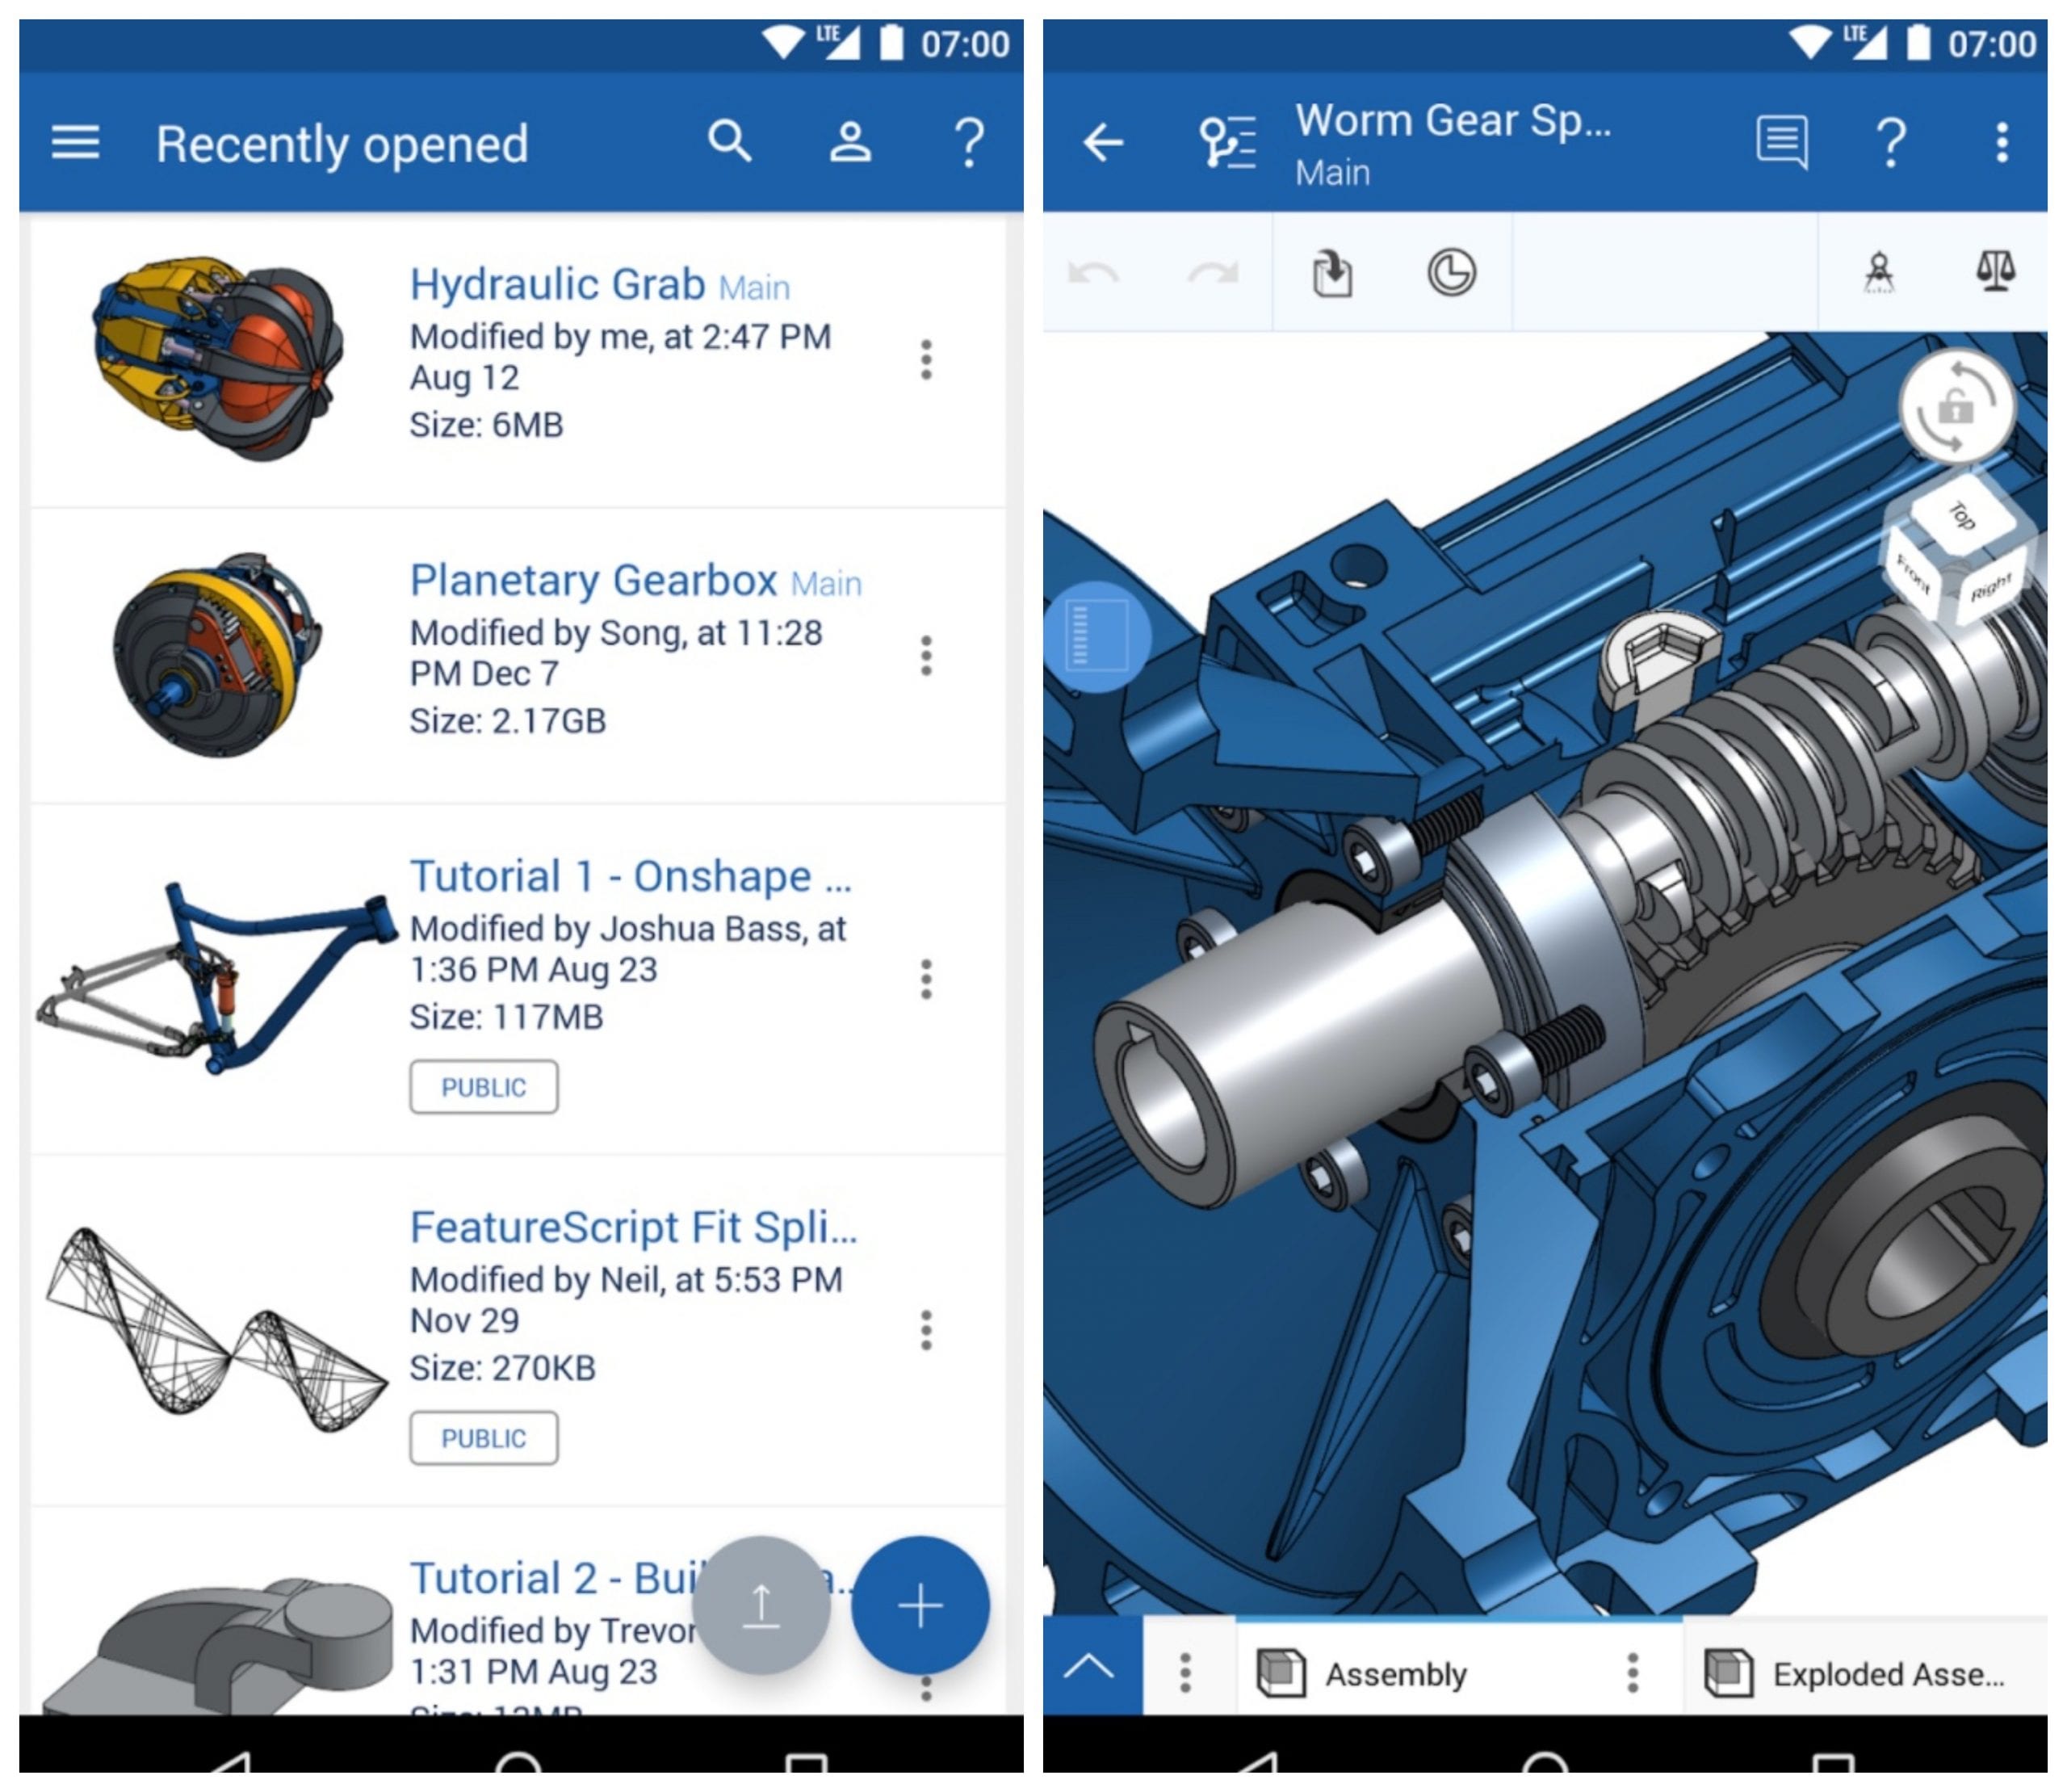Tap the gray upload import floating button

point(761,1605)
